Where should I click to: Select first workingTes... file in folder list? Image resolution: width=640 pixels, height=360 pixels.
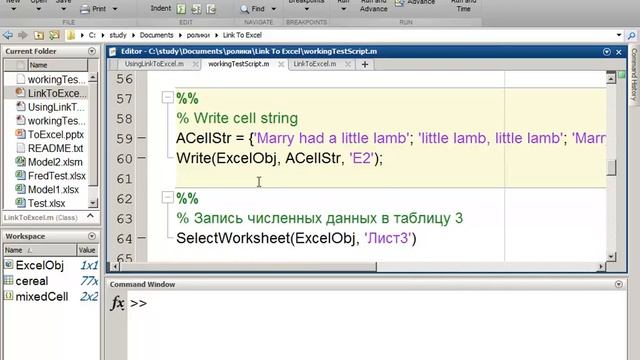(x=51, y=79)
